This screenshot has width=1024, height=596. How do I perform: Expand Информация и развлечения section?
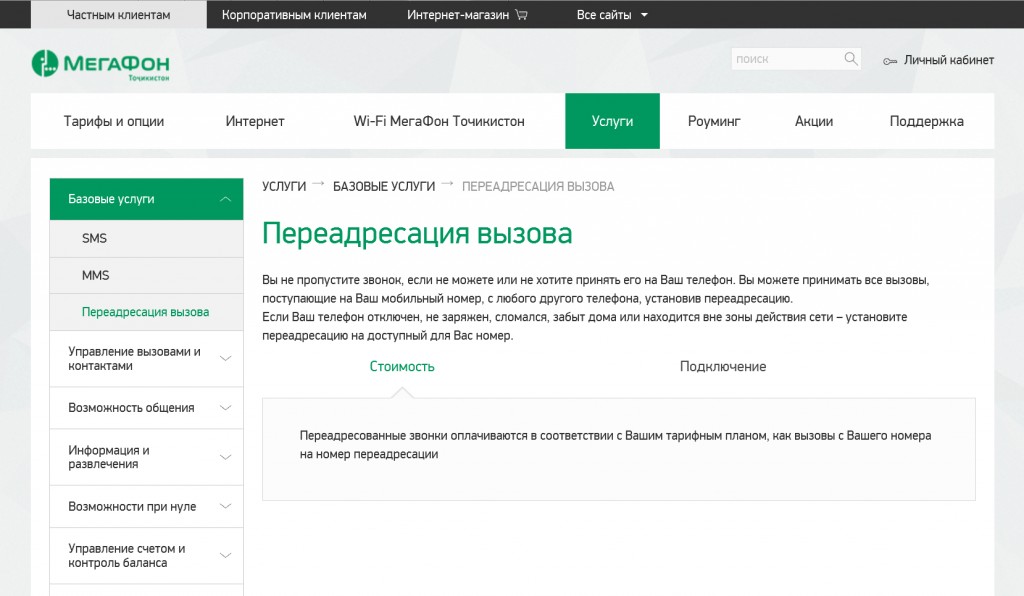tap(225, 457)
